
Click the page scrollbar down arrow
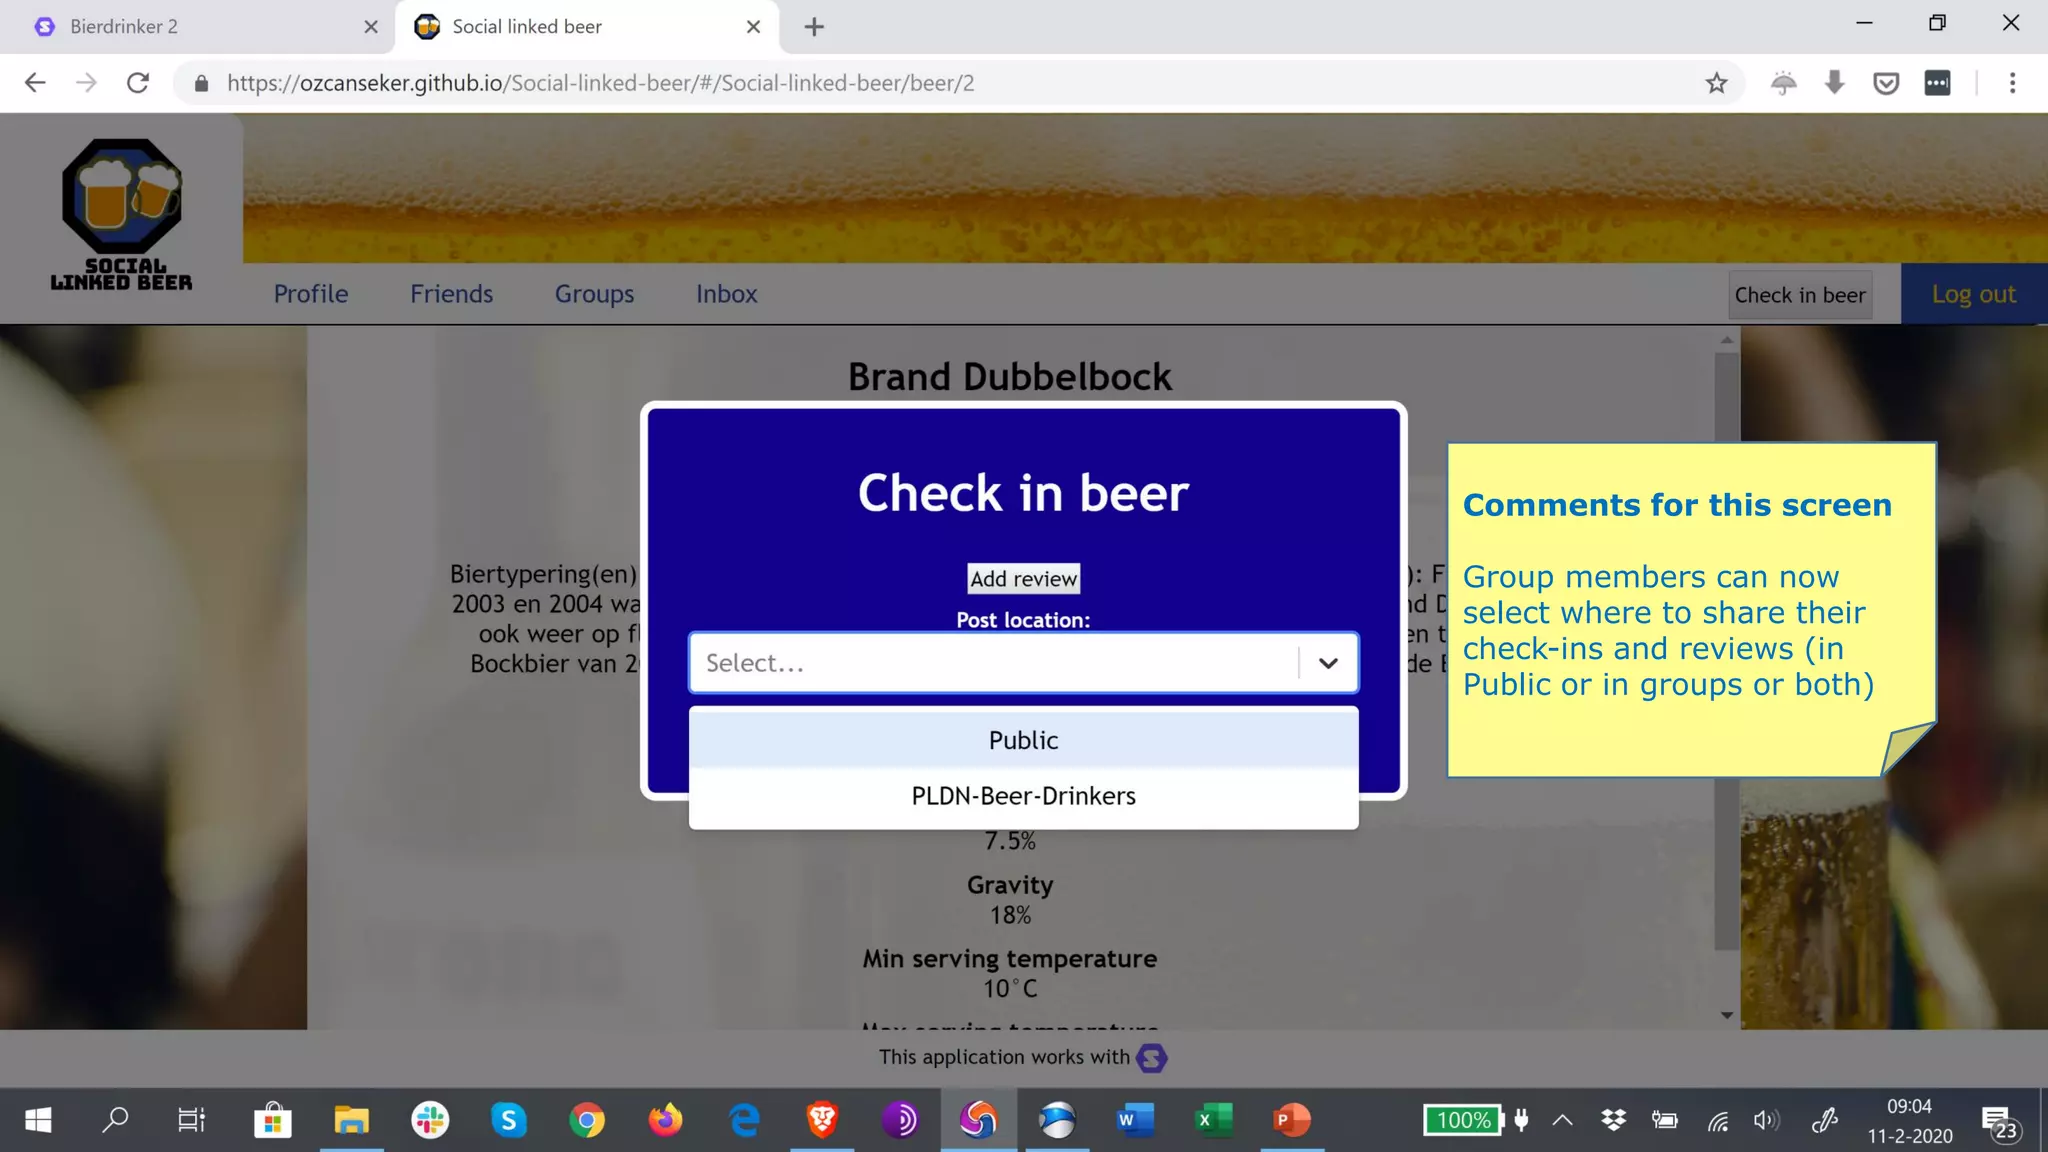click(x=1727, y=1015)
